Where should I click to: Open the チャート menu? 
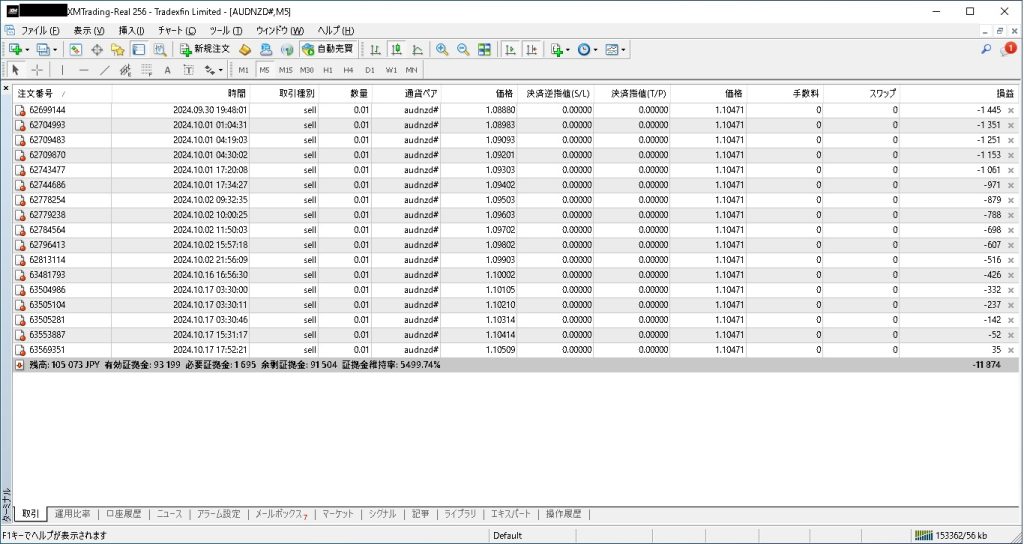click(176, 31)
